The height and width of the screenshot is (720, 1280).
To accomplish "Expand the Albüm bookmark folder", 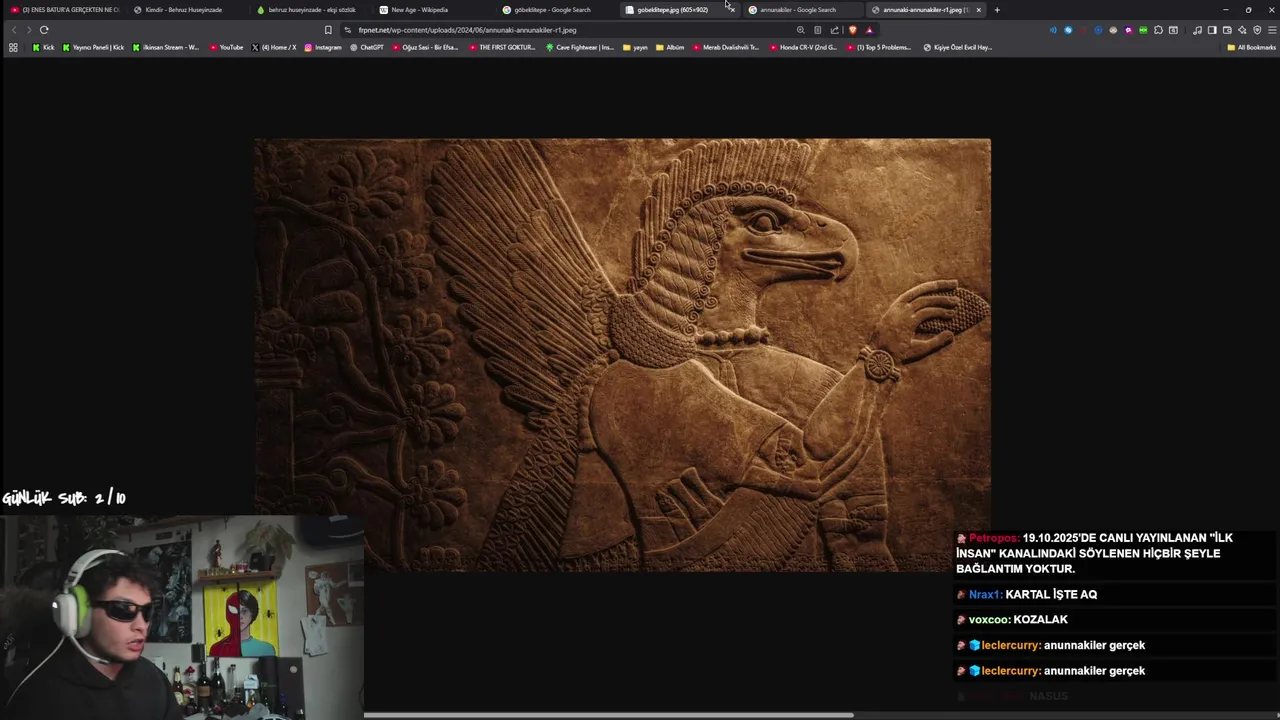I will (x=670, y=47).
